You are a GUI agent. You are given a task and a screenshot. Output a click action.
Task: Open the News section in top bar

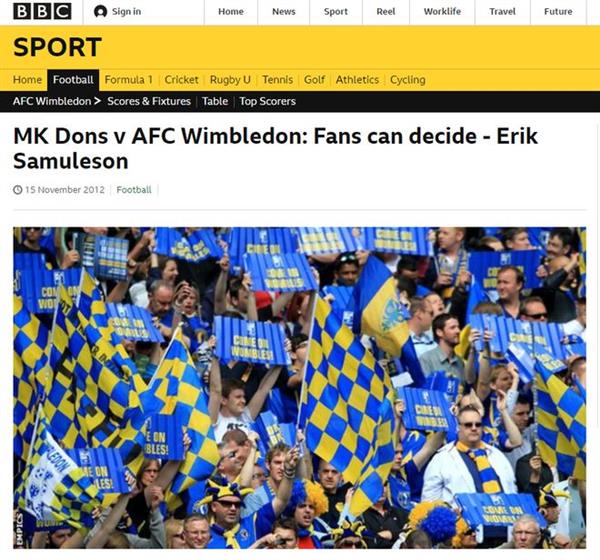click(284, 12)
